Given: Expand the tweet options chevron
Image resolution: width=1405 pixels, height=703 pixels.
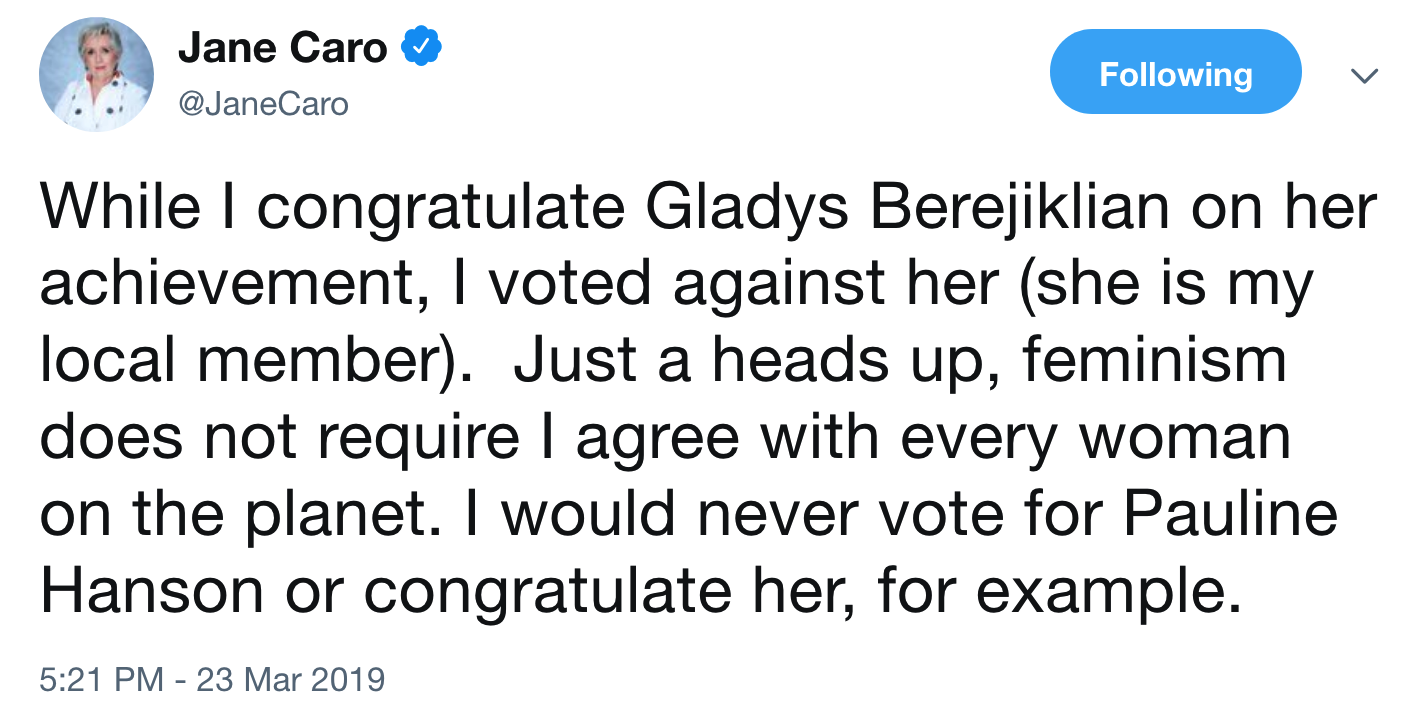Looking at the screenshot, I should 1364,75.
